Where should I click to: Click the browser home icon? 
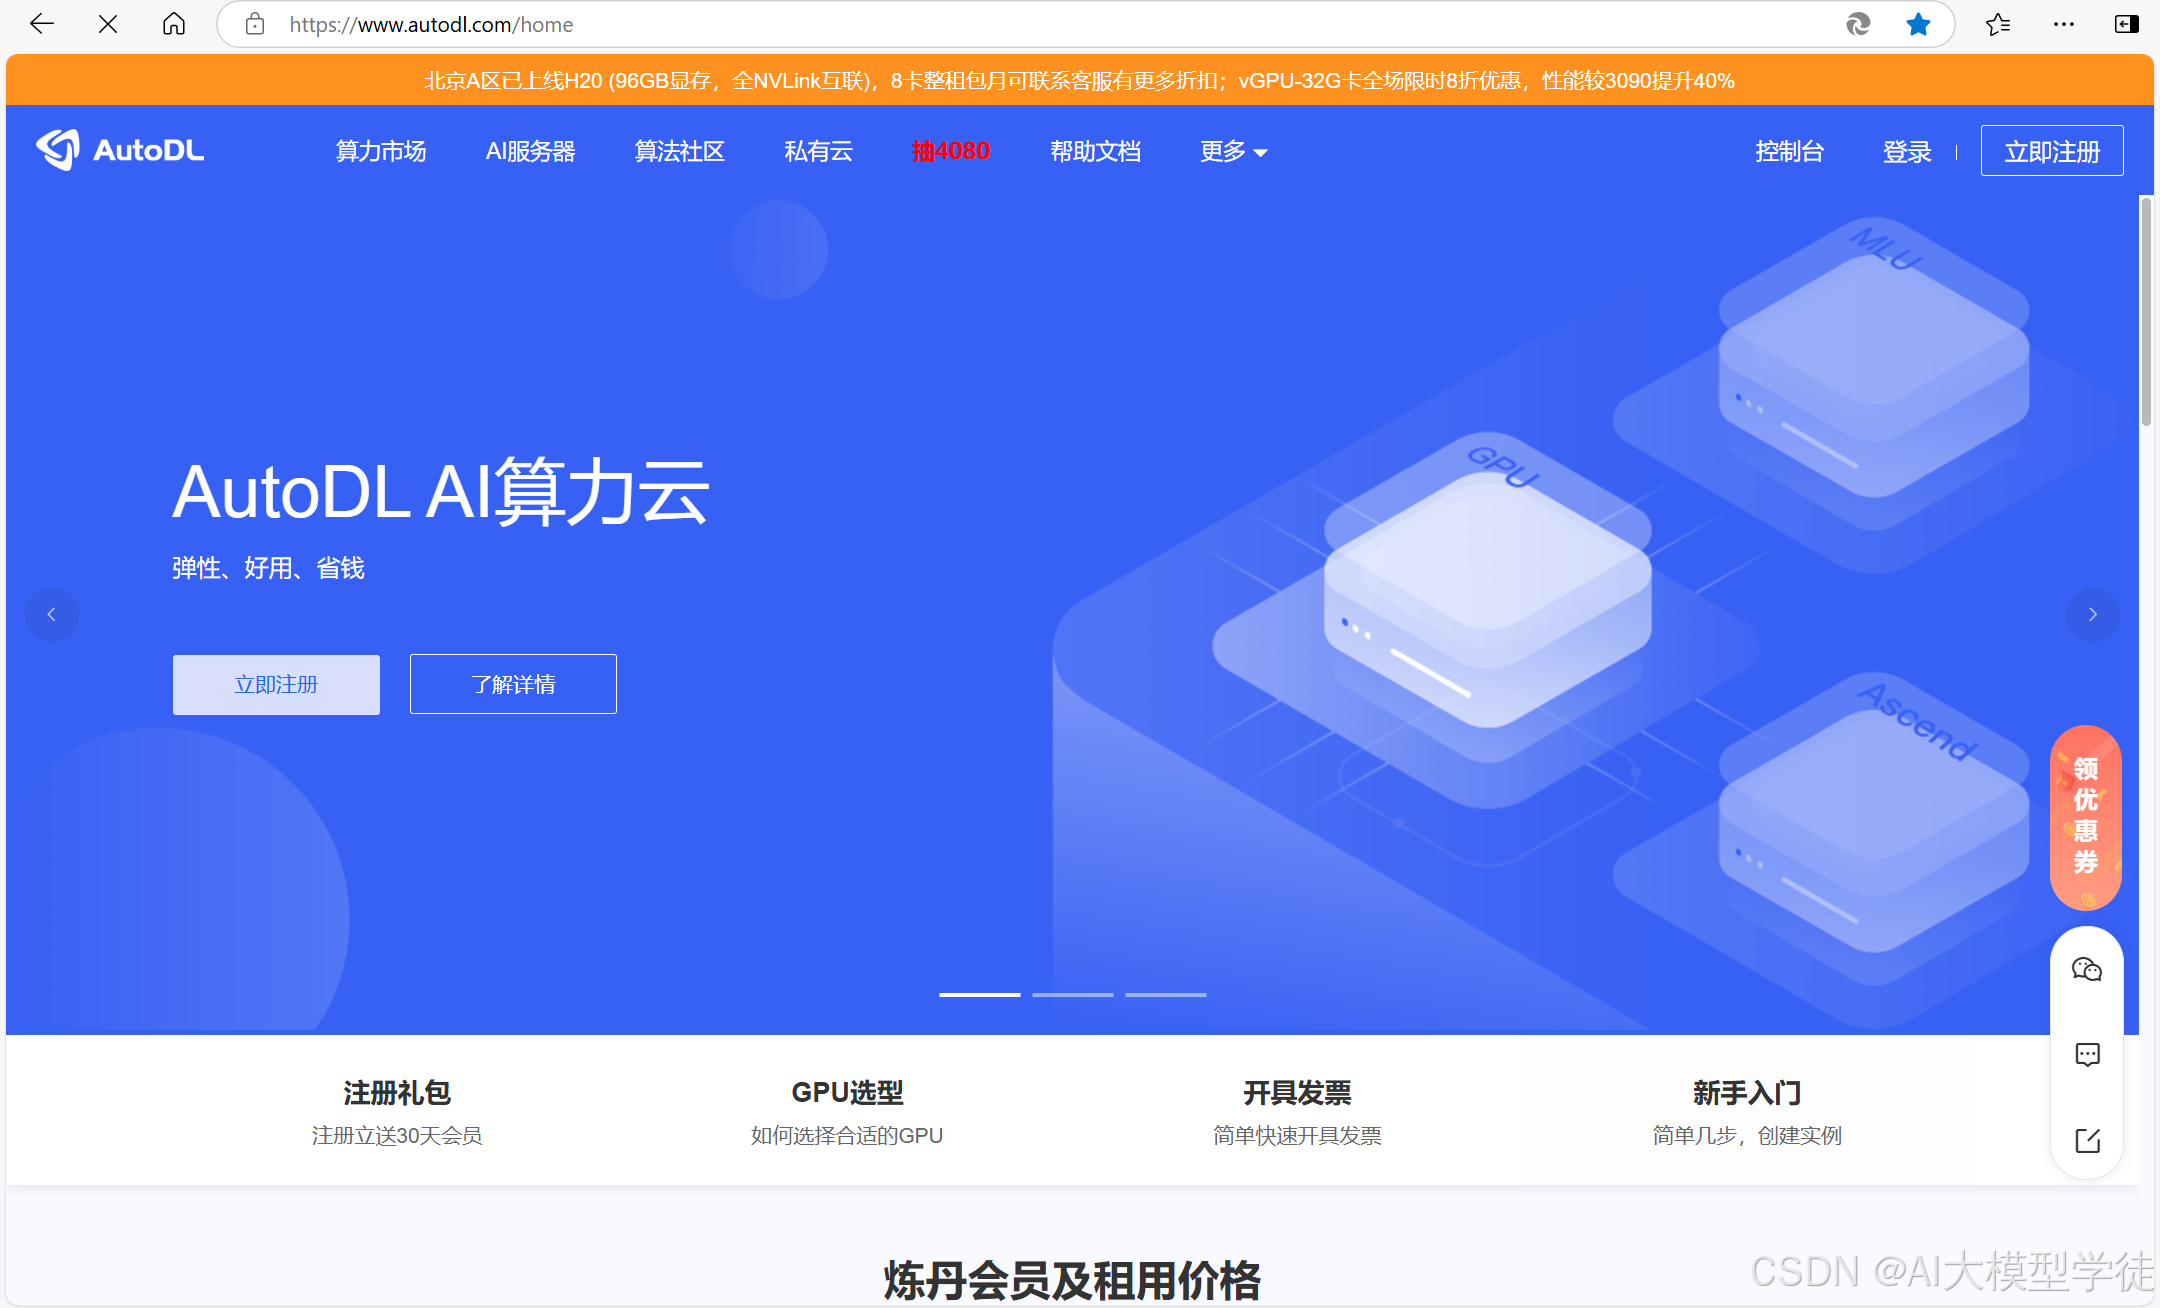(x=174, y=24)
